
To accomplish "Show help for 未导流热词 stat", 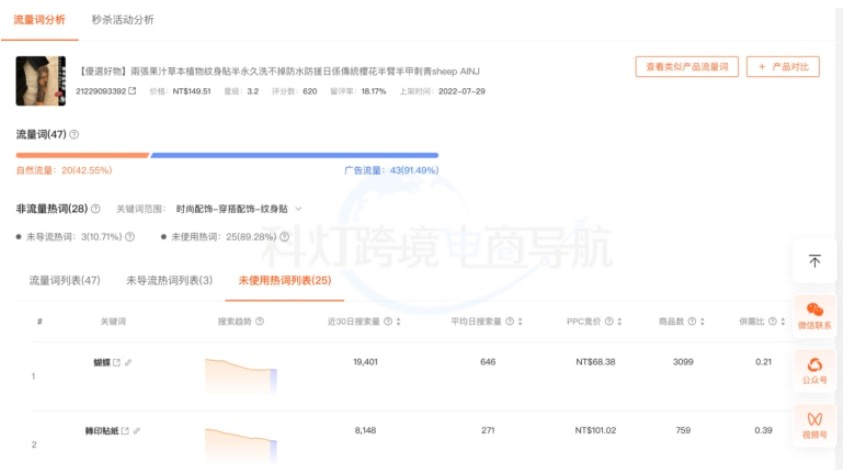I will [x=130, y=237].
